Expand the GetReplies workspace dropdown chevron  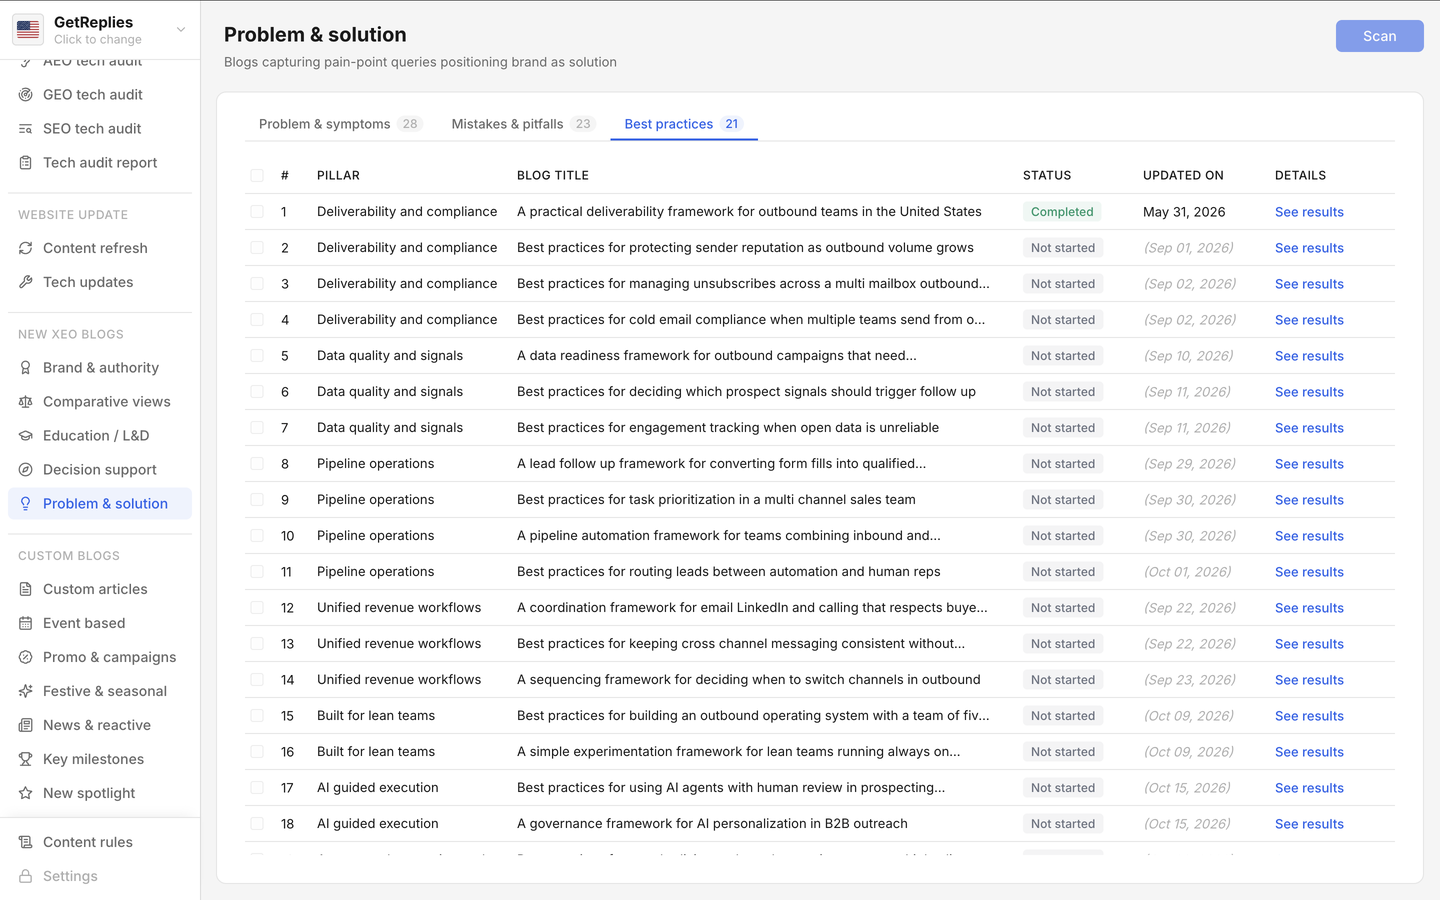181,30
